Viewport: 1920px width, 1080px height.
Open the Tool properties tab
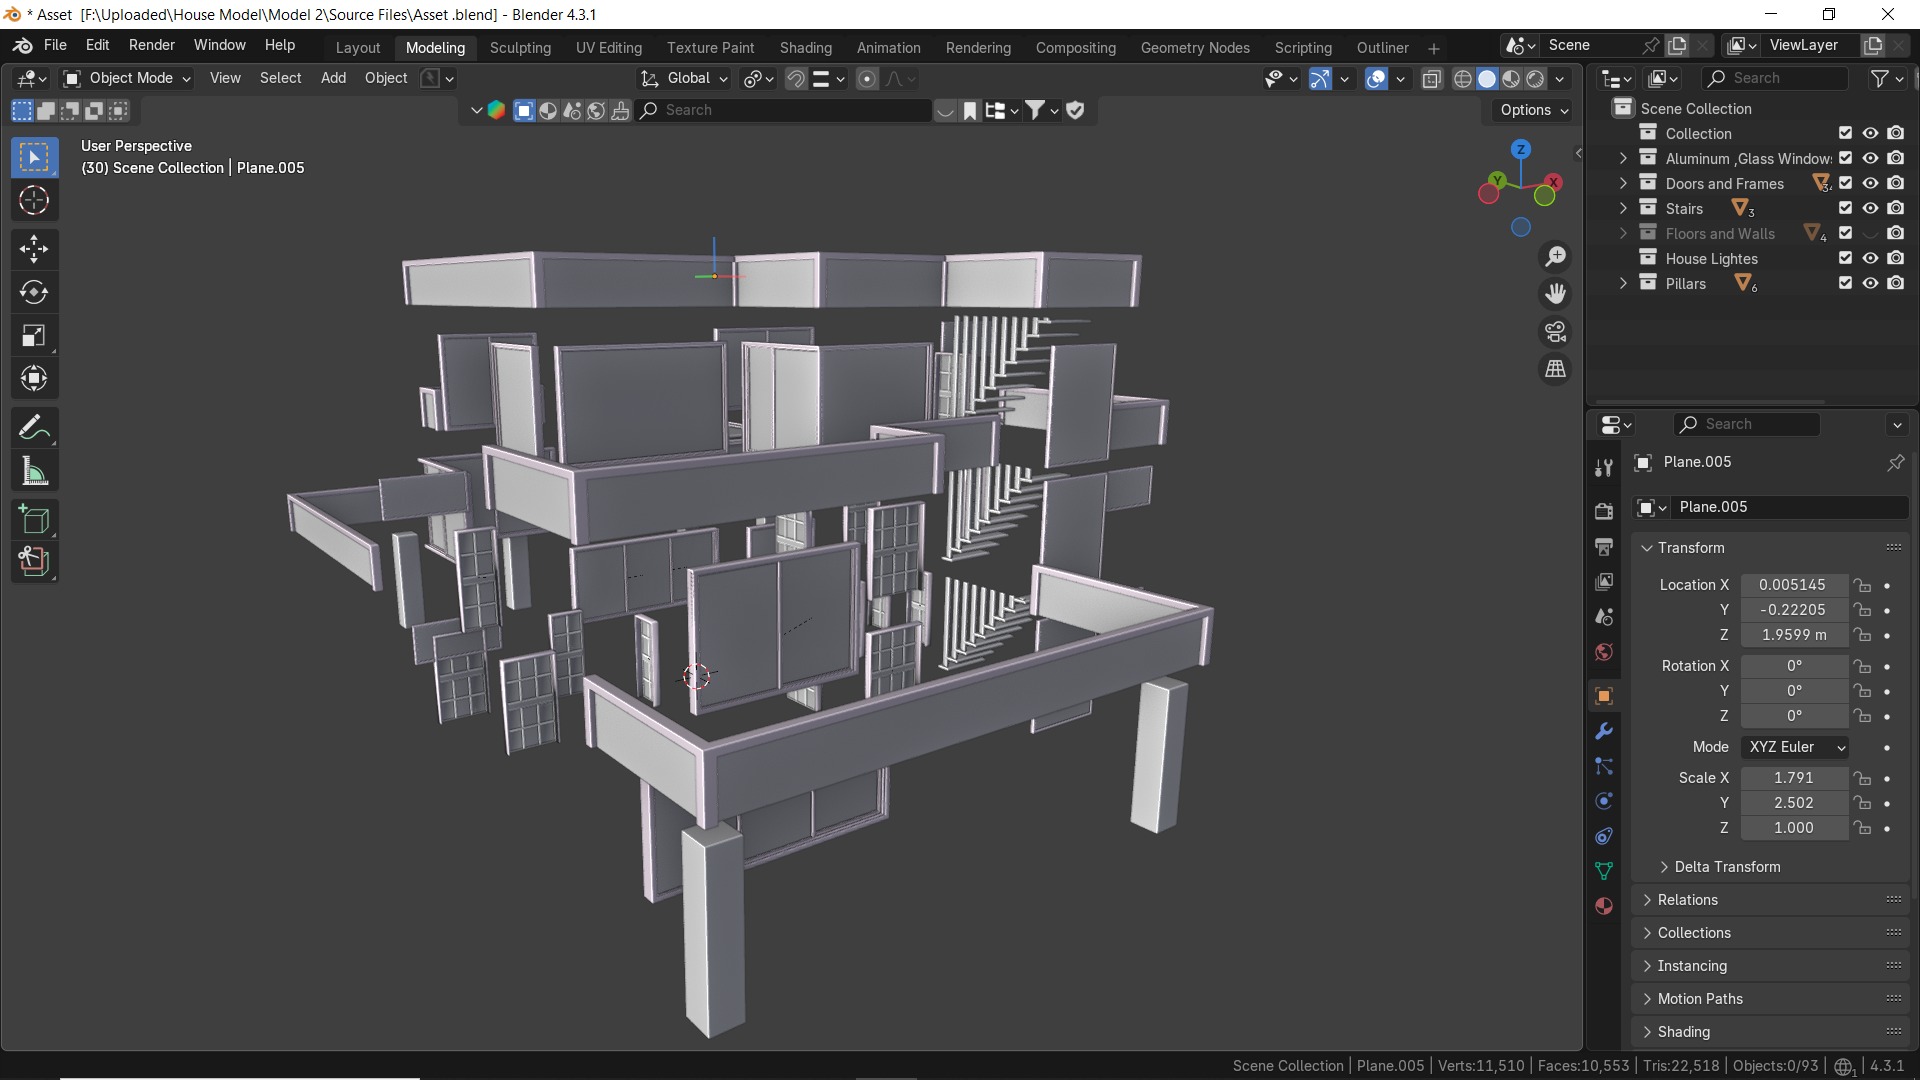click(1604, 467)
